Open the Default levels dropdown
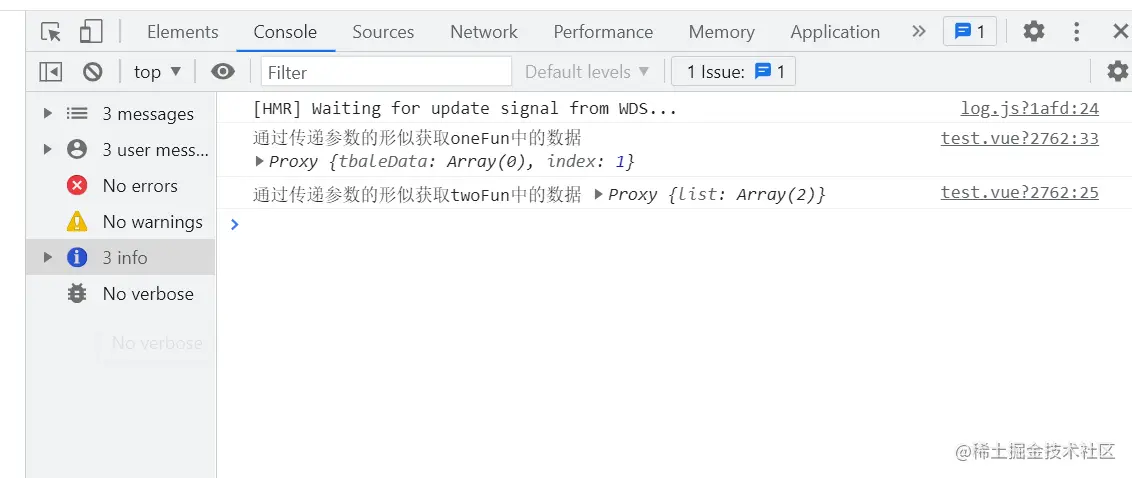The height and width of the screenshot is (478, 1132). pyautogui.click(x=587, y=72)
